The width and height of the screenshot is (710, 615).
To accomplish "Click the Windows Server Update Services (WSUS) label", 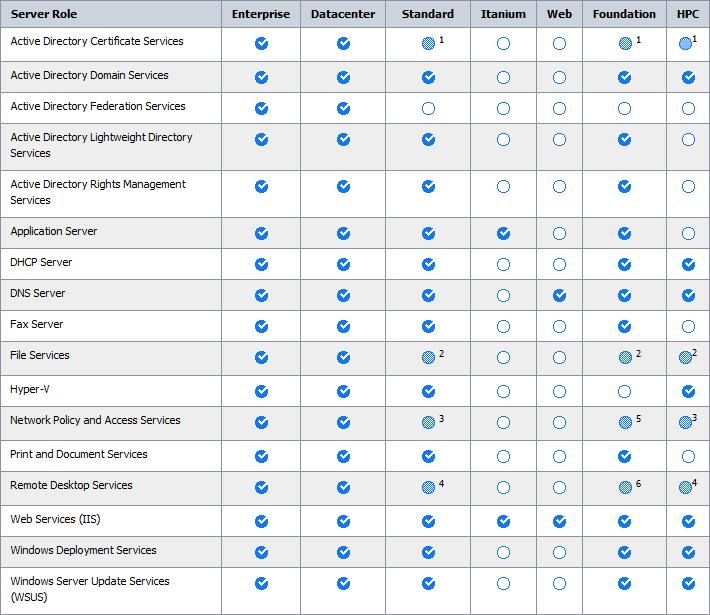I will 90,589.
